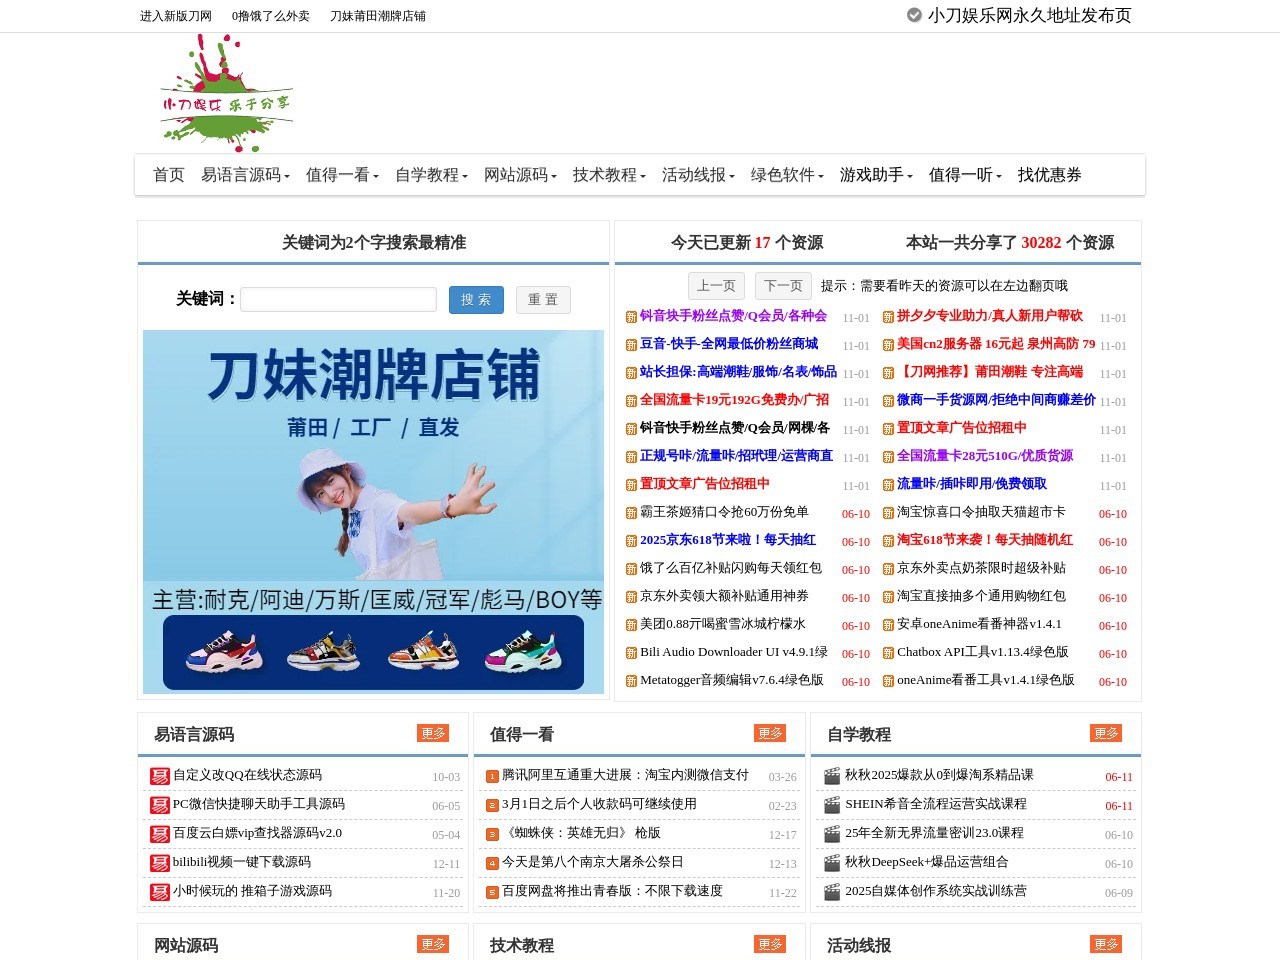Expand the 游戏助手 nav dropdown
This screenshot has width=1280, height=960.
tap(876, 175)
